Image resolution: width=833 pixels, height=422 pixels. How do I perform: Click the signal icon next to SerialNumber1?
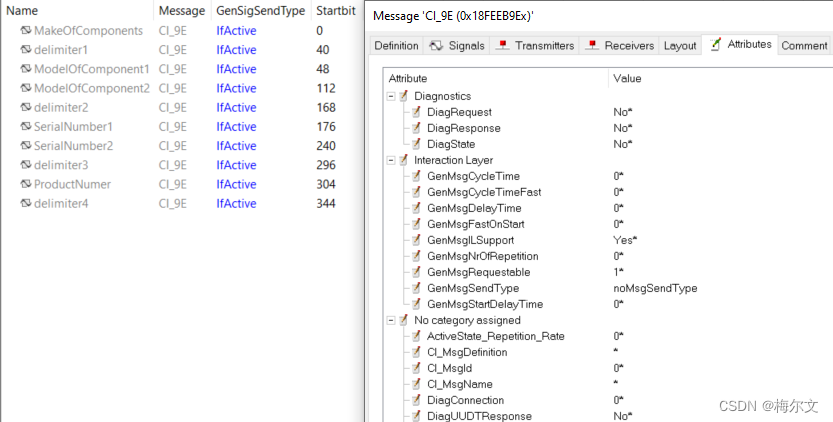[26, 126]
